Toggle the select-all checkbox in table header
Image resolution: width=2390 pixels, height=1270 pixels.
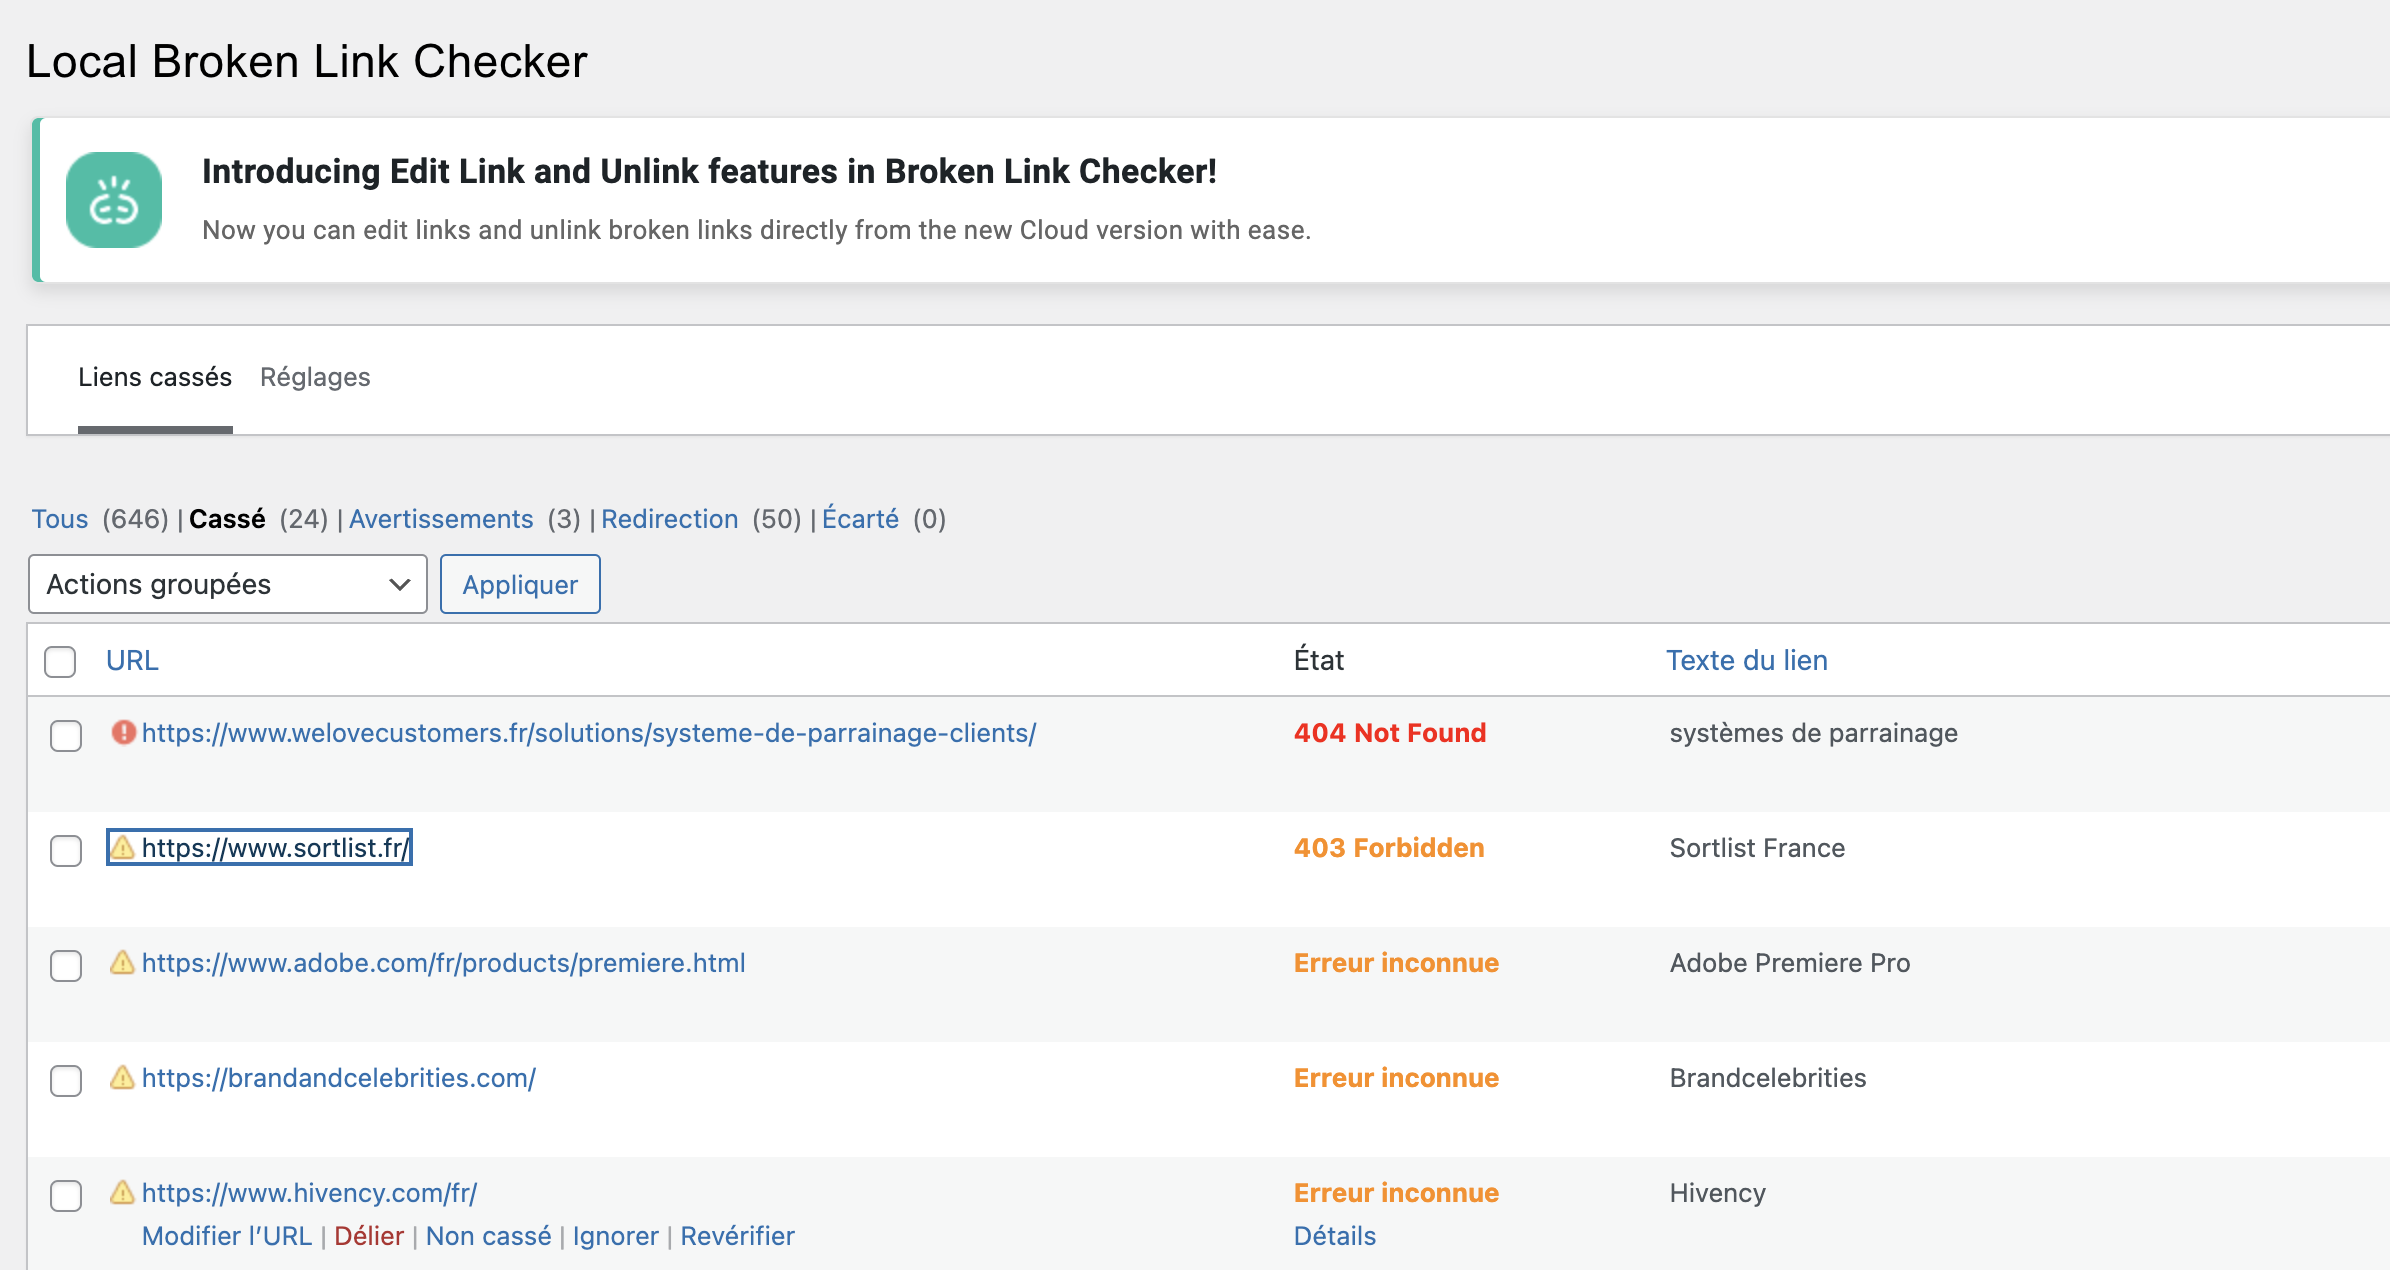coord(60,661)
